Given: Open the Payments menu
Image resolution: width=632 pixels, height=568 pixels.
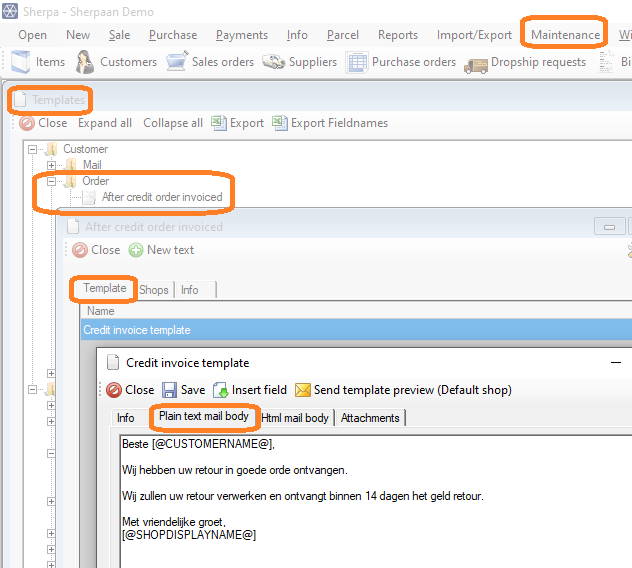Looking at the screenshot, I should click(242, 35).
